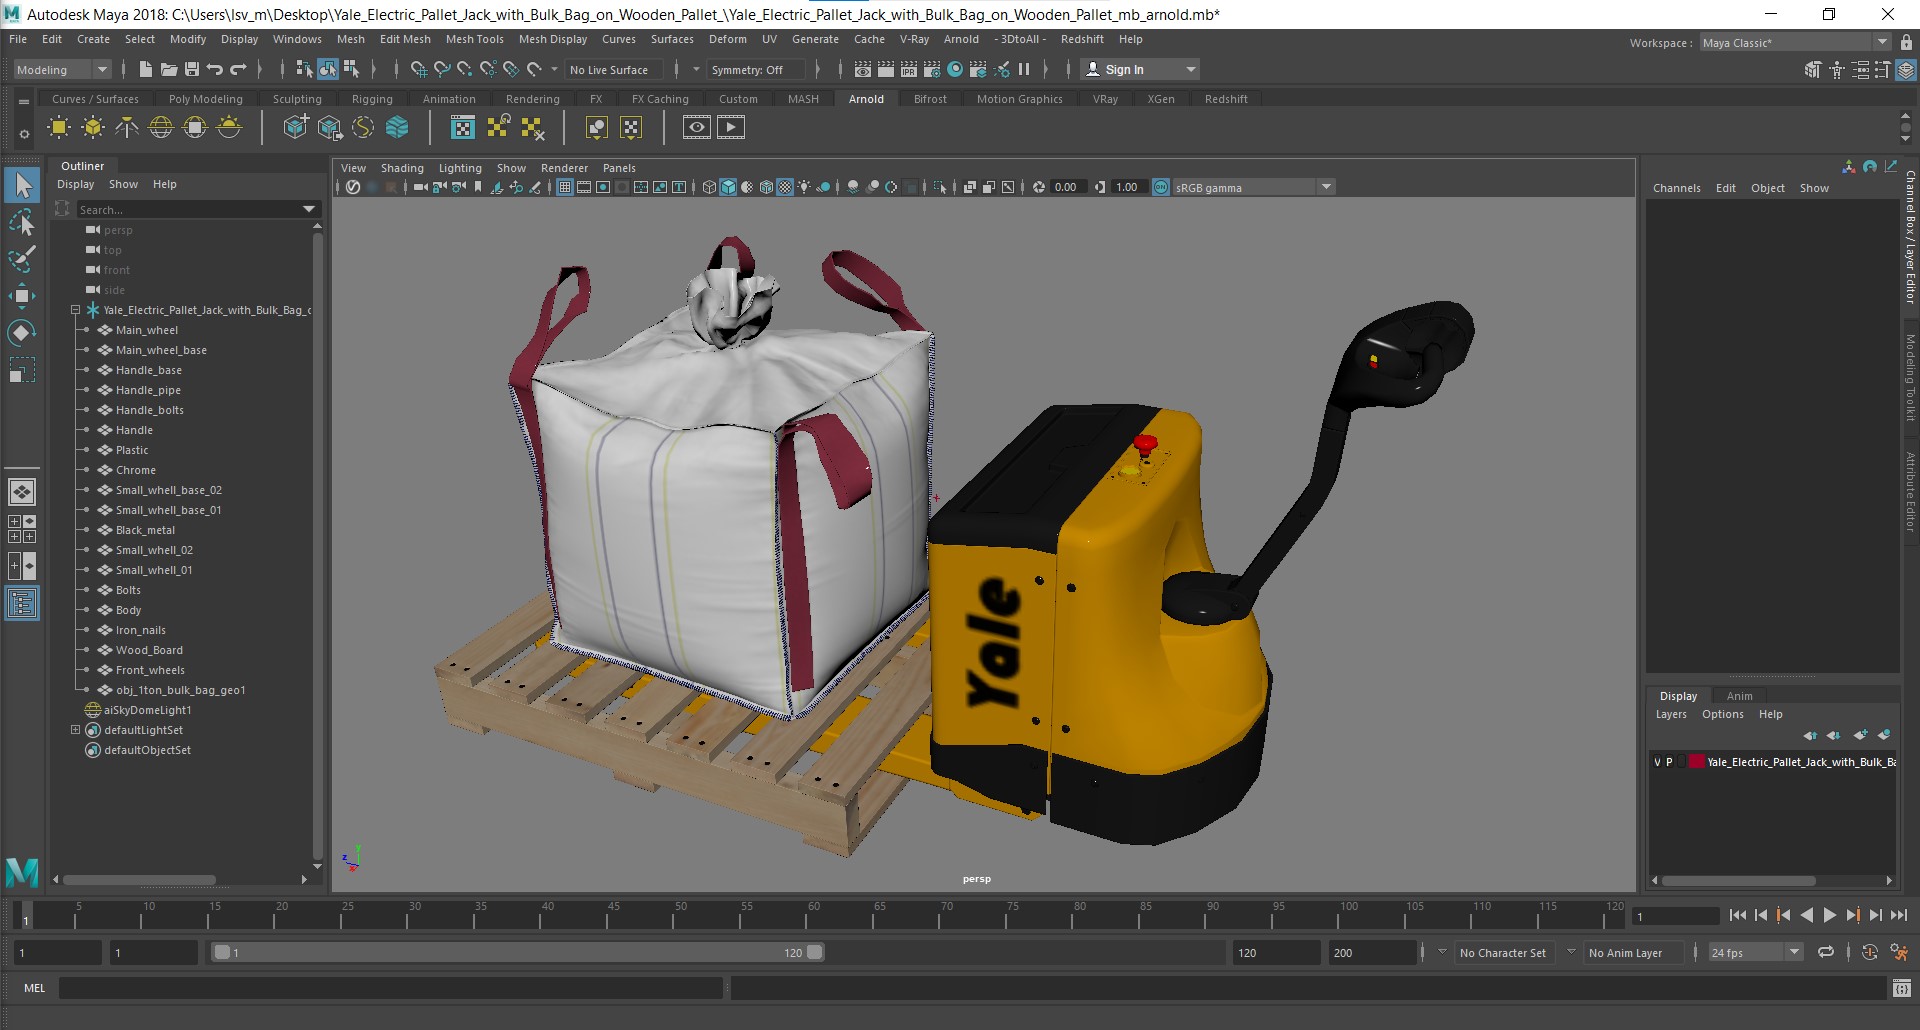The image size is (1920, 1030).
Task: Toggle Auto Key button
Action: pyautogui.click(x=1870, y=952)
